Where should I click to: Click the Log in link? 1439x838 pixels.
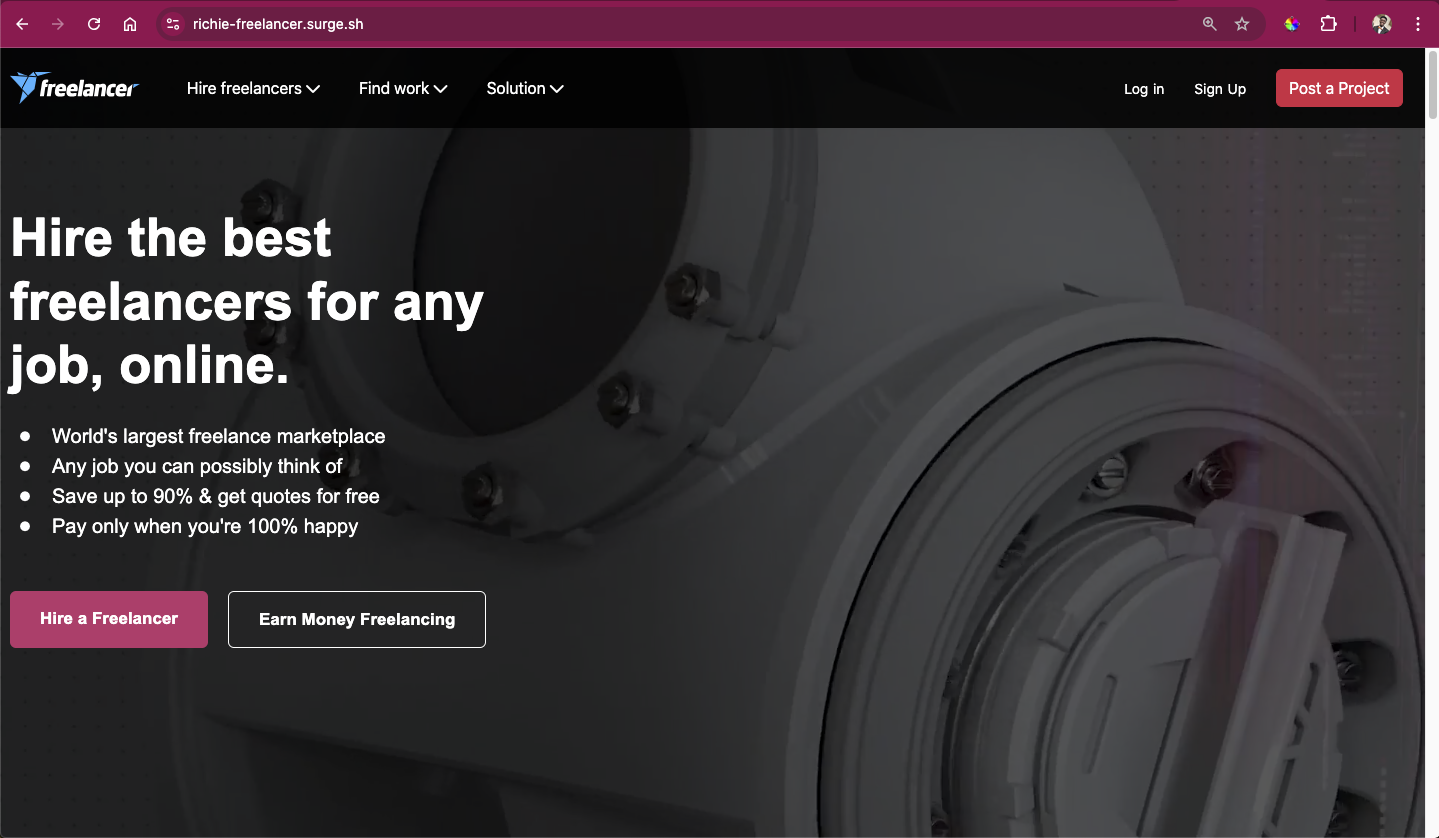click(x=1144, y=89)
